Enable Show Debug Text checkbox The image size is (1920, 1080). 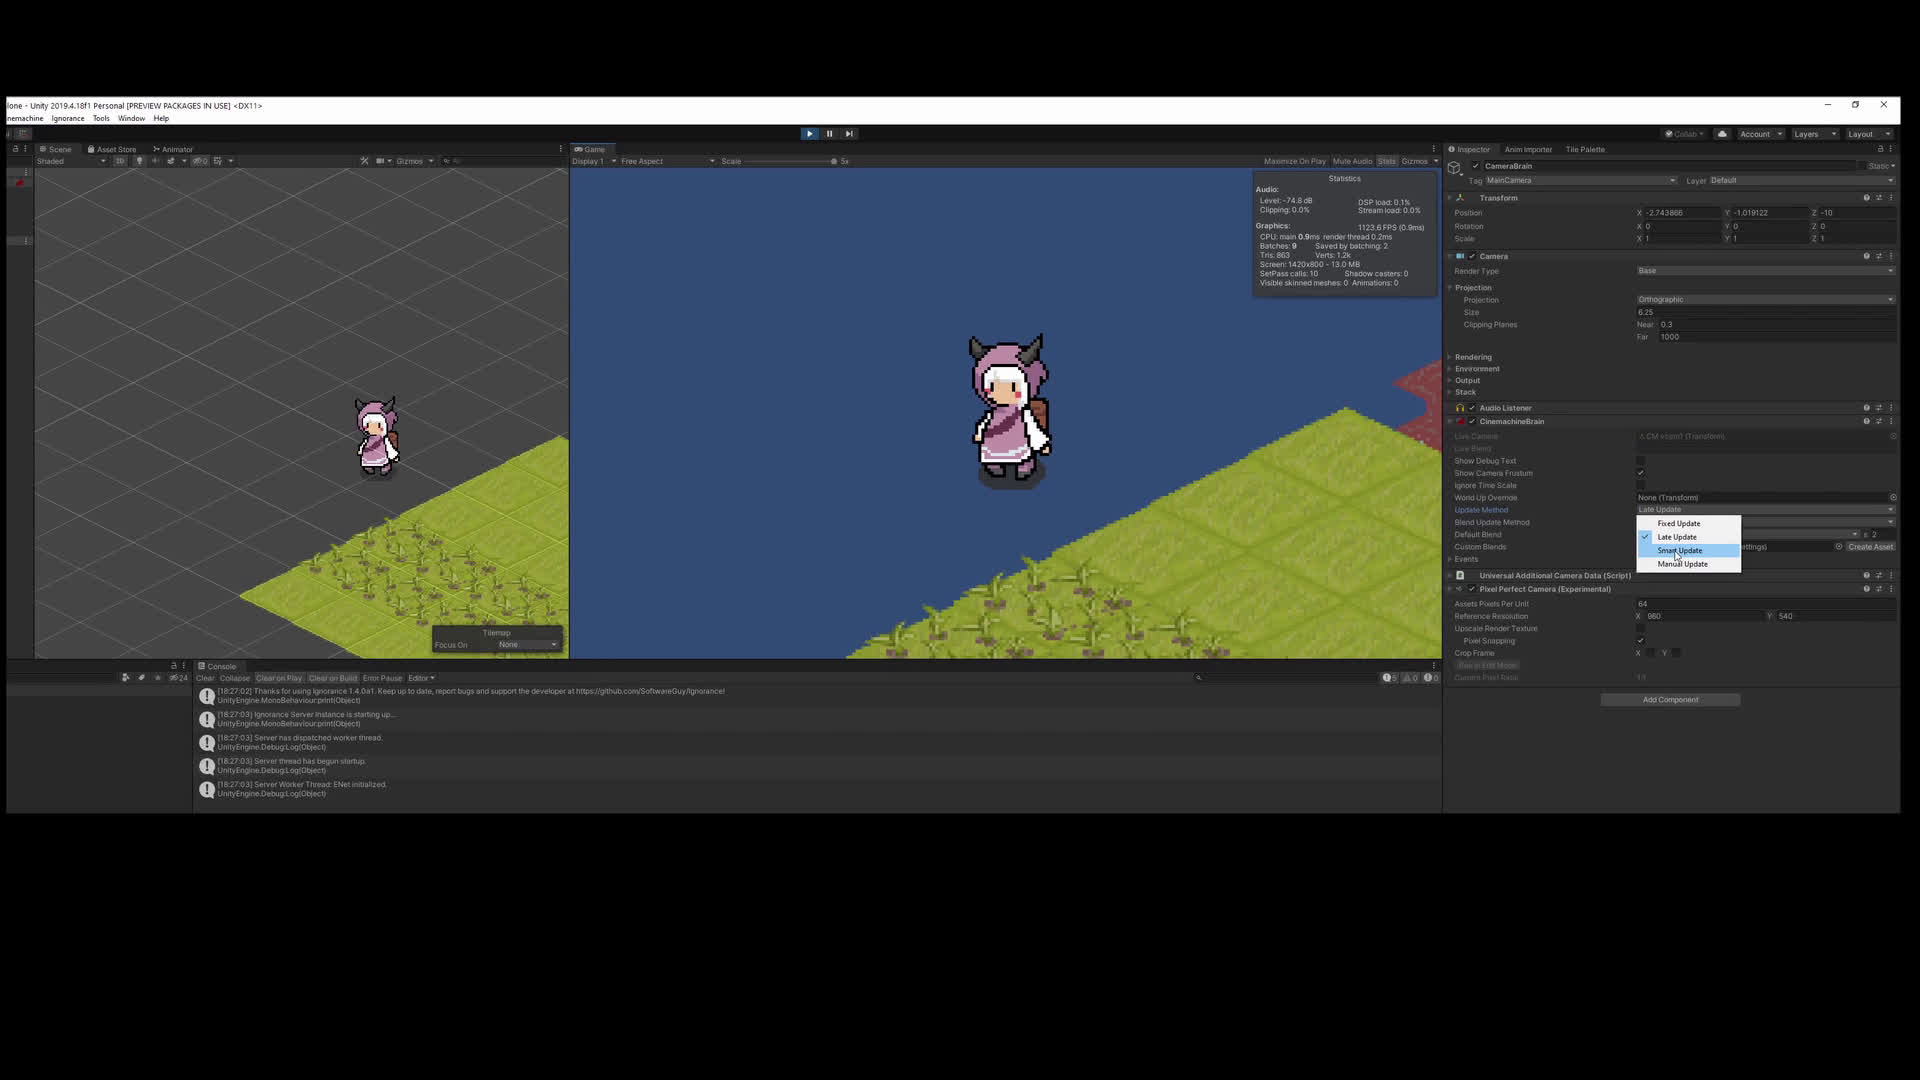tap(1640, 461)
